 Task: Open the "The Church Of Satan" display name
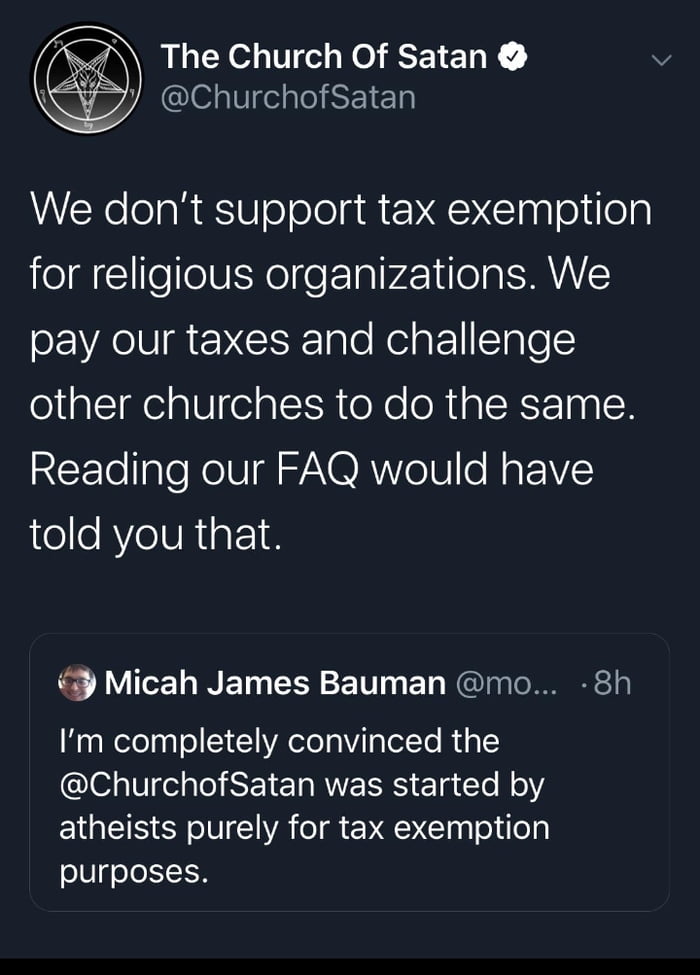click(325, 58)
